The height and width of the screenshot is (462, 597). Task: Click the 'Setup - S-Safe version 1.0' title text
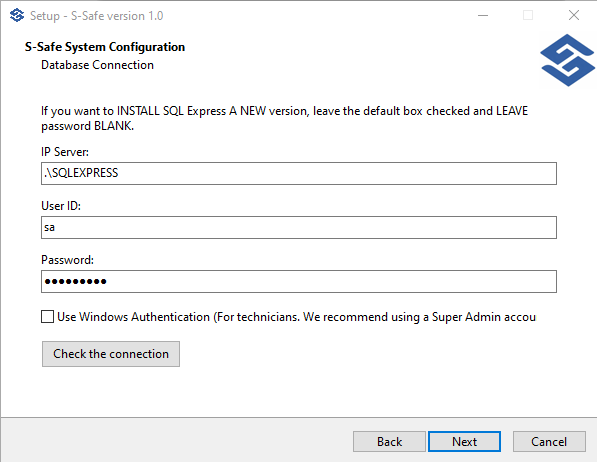coord(97,16)
